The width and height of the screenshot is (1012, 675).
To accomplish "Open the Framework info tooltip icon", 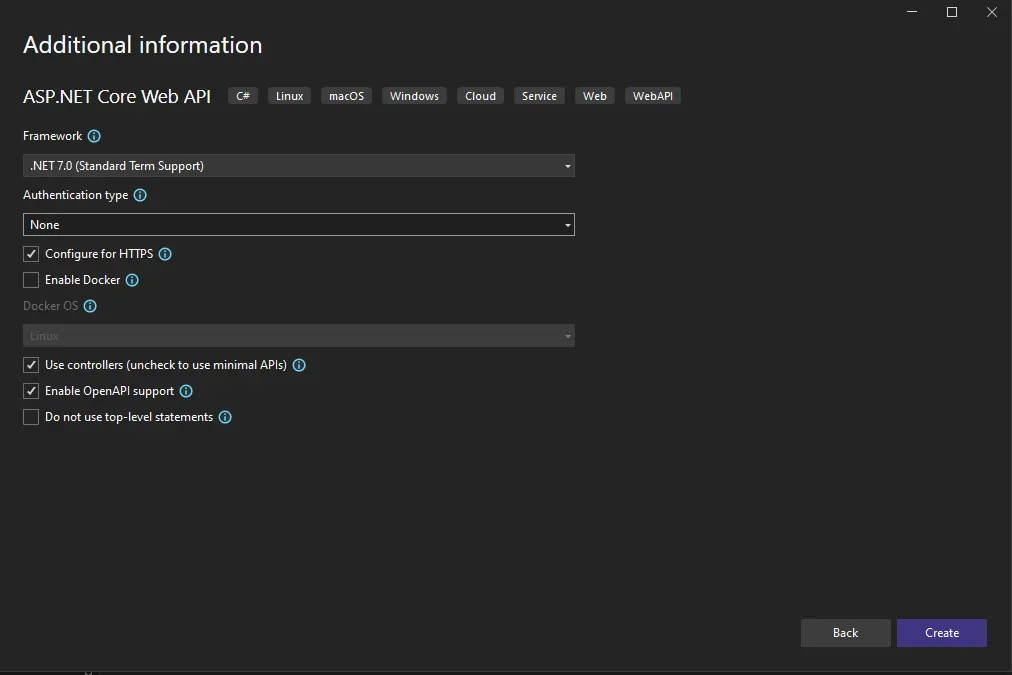I will coord(93,136).
